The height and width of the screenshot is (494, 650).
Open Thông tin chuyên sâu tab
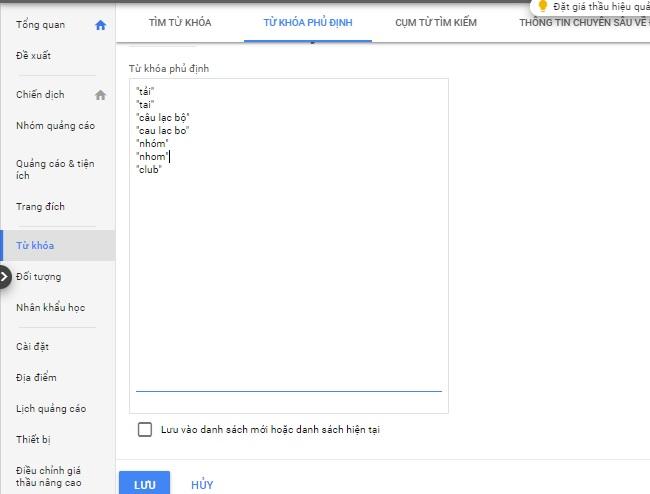click(x=583, y=22)
